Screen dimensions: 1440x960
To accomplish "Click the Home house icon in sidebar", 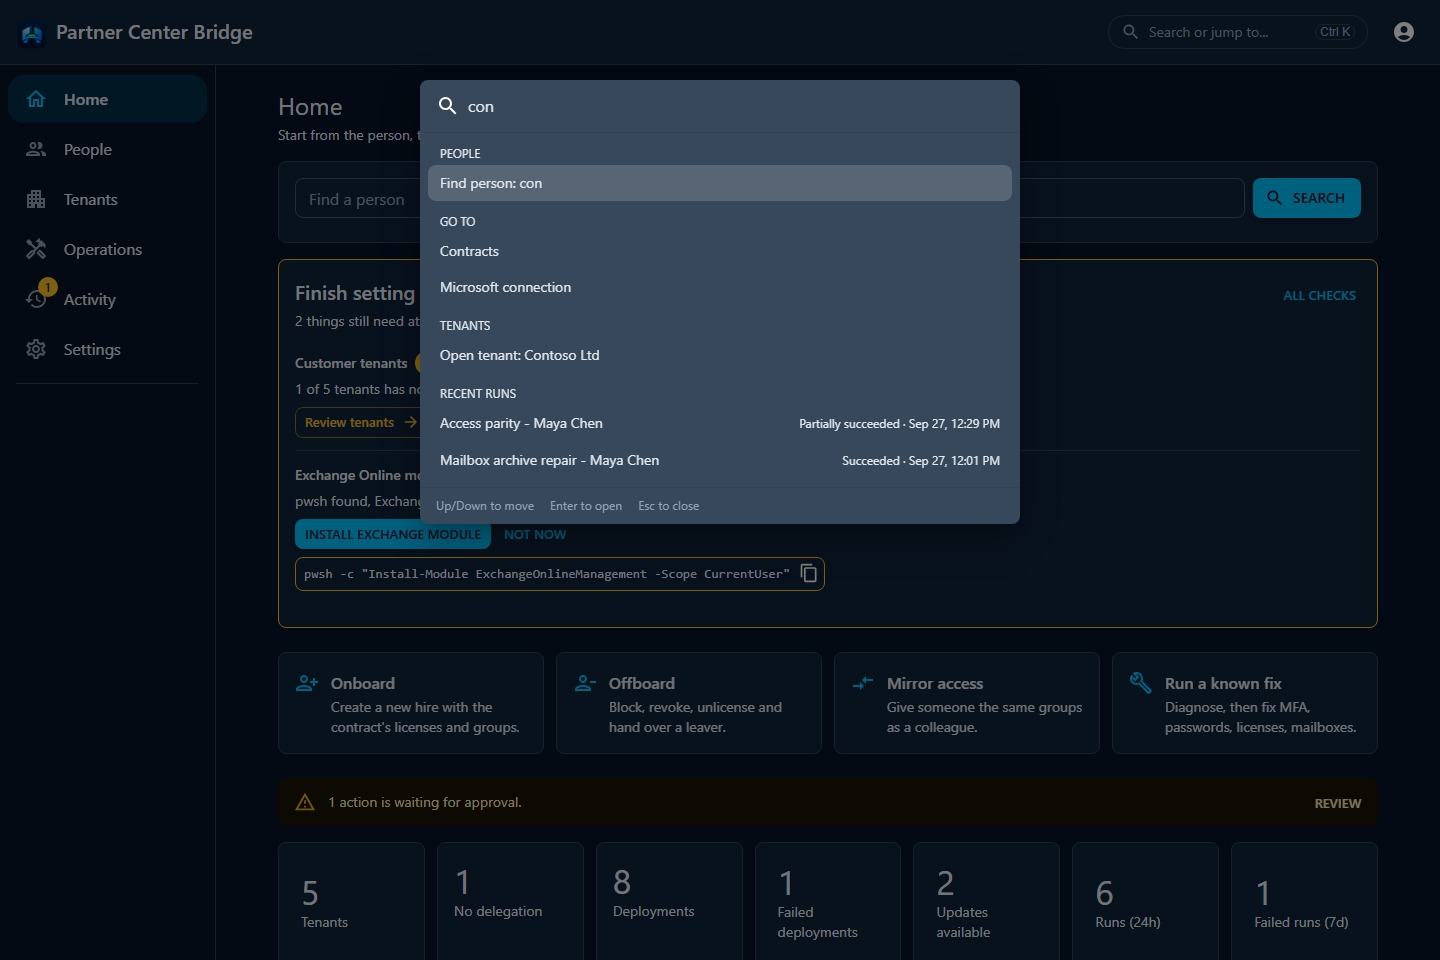I will [36, 99].
